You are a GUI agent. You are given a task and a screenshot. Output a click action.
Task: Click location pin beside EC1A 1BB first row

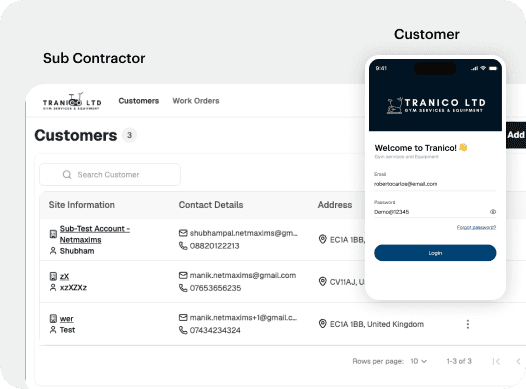click(x=322, y=239)
